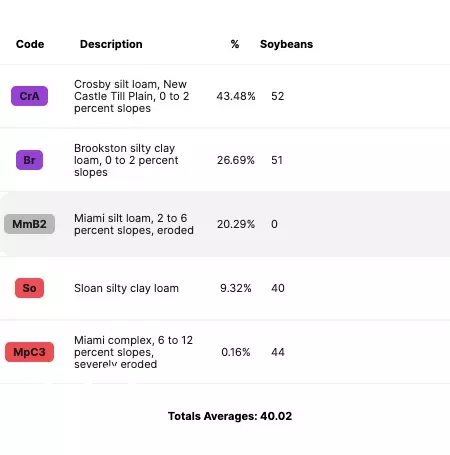450x455 pixels.
Task: Click the 43.48% percentage value
Action: tap(236, 96)
